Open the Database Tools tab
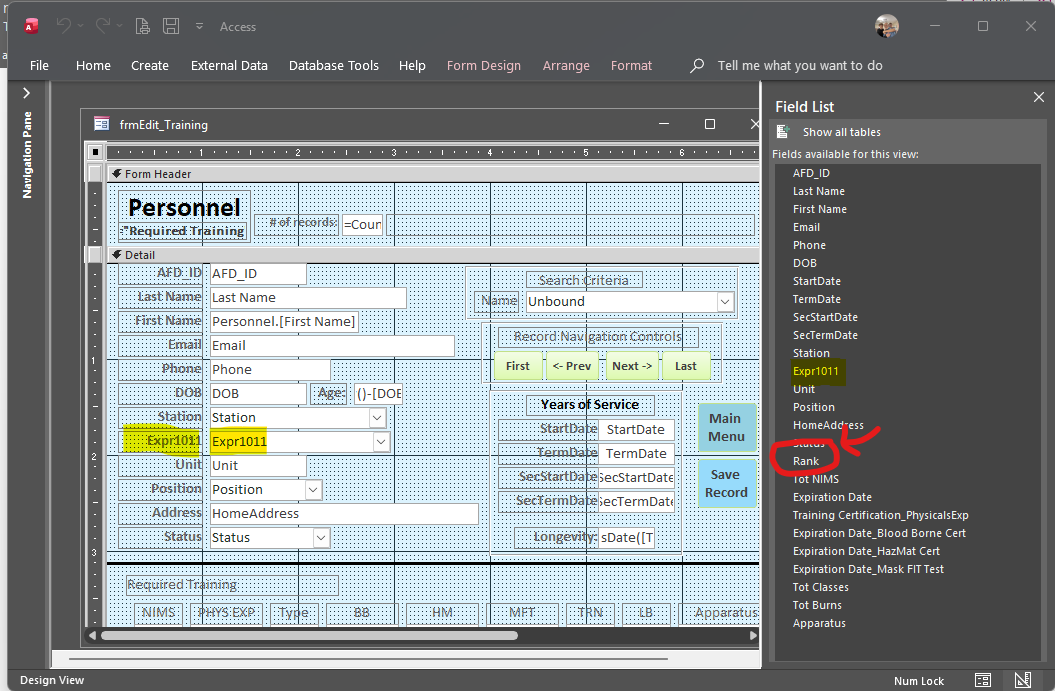 tap(333, 65)
